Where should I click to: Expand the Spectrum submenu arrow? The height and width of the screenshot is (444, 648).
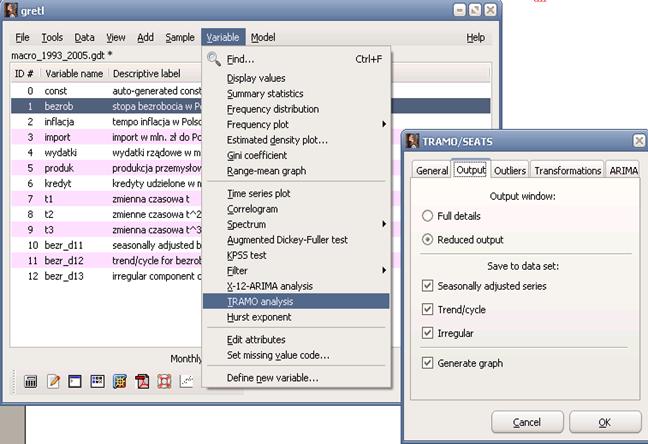384,224
